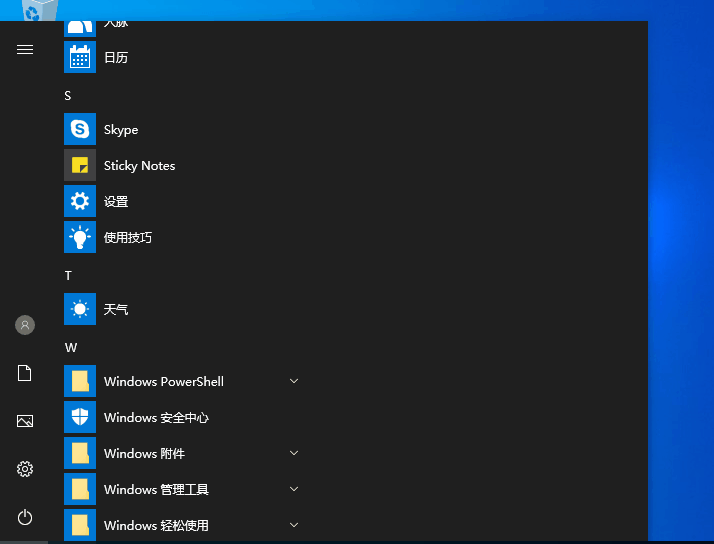Open the Calendar (日历) app icon
This screenshot has height=544, width=714.
click(x=80, y=57)
